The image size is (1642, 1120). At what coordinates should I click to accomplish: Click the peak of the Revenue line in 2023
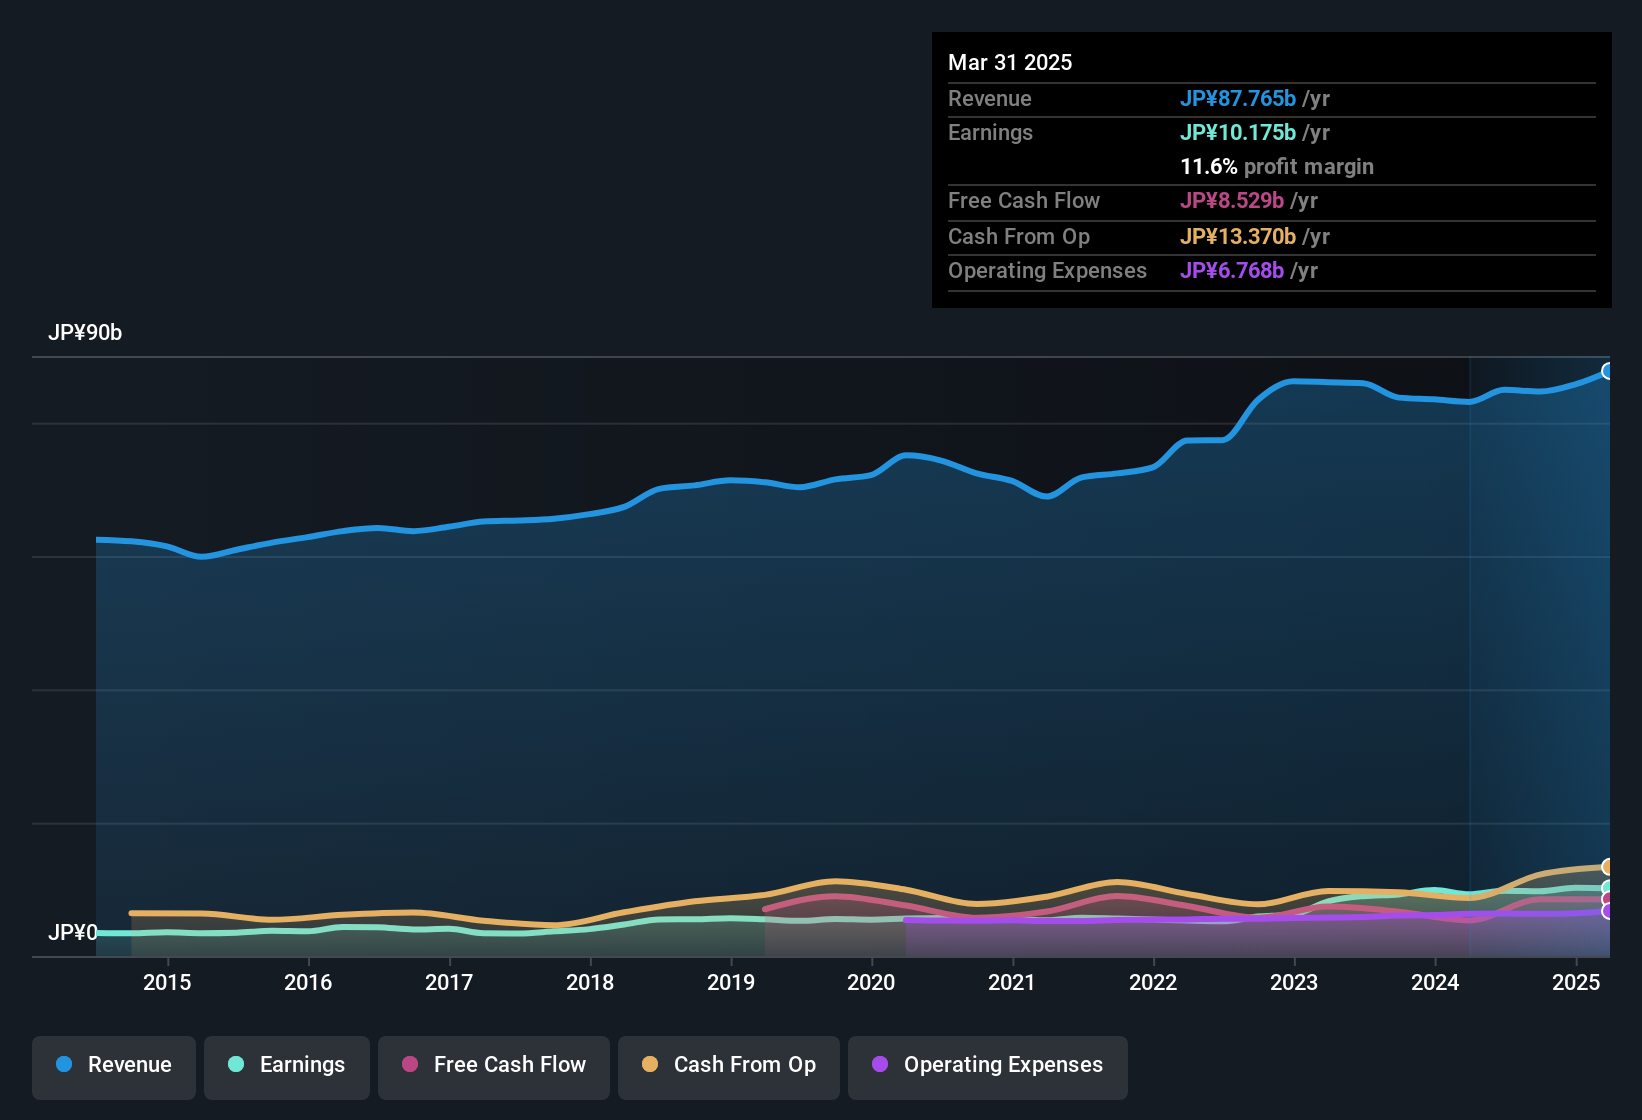(1310, 381)
